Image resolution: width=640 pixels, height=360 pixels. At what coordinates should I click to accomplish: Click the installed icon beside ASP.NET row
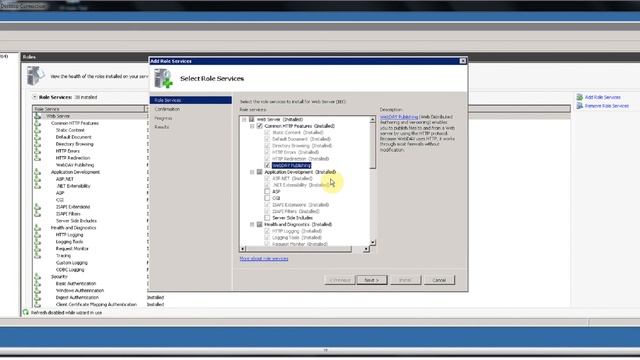coord(38,179)
